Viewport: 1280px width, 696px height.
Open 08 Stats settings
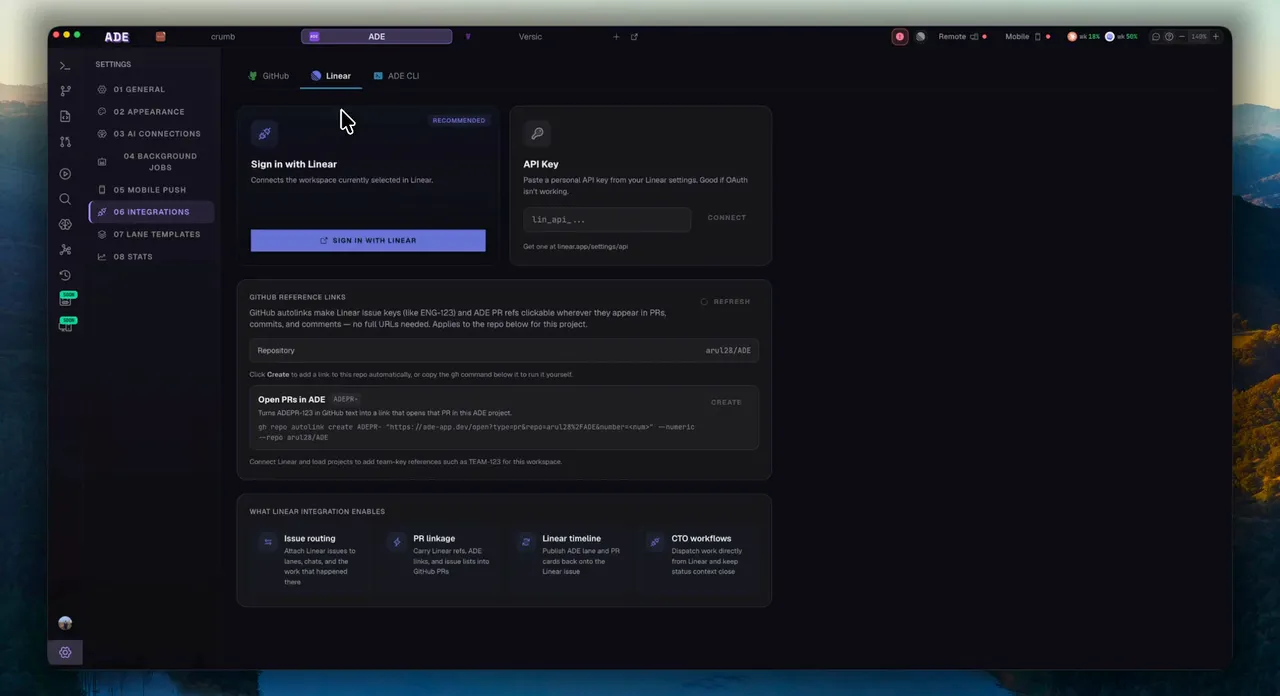click(151, 257)
